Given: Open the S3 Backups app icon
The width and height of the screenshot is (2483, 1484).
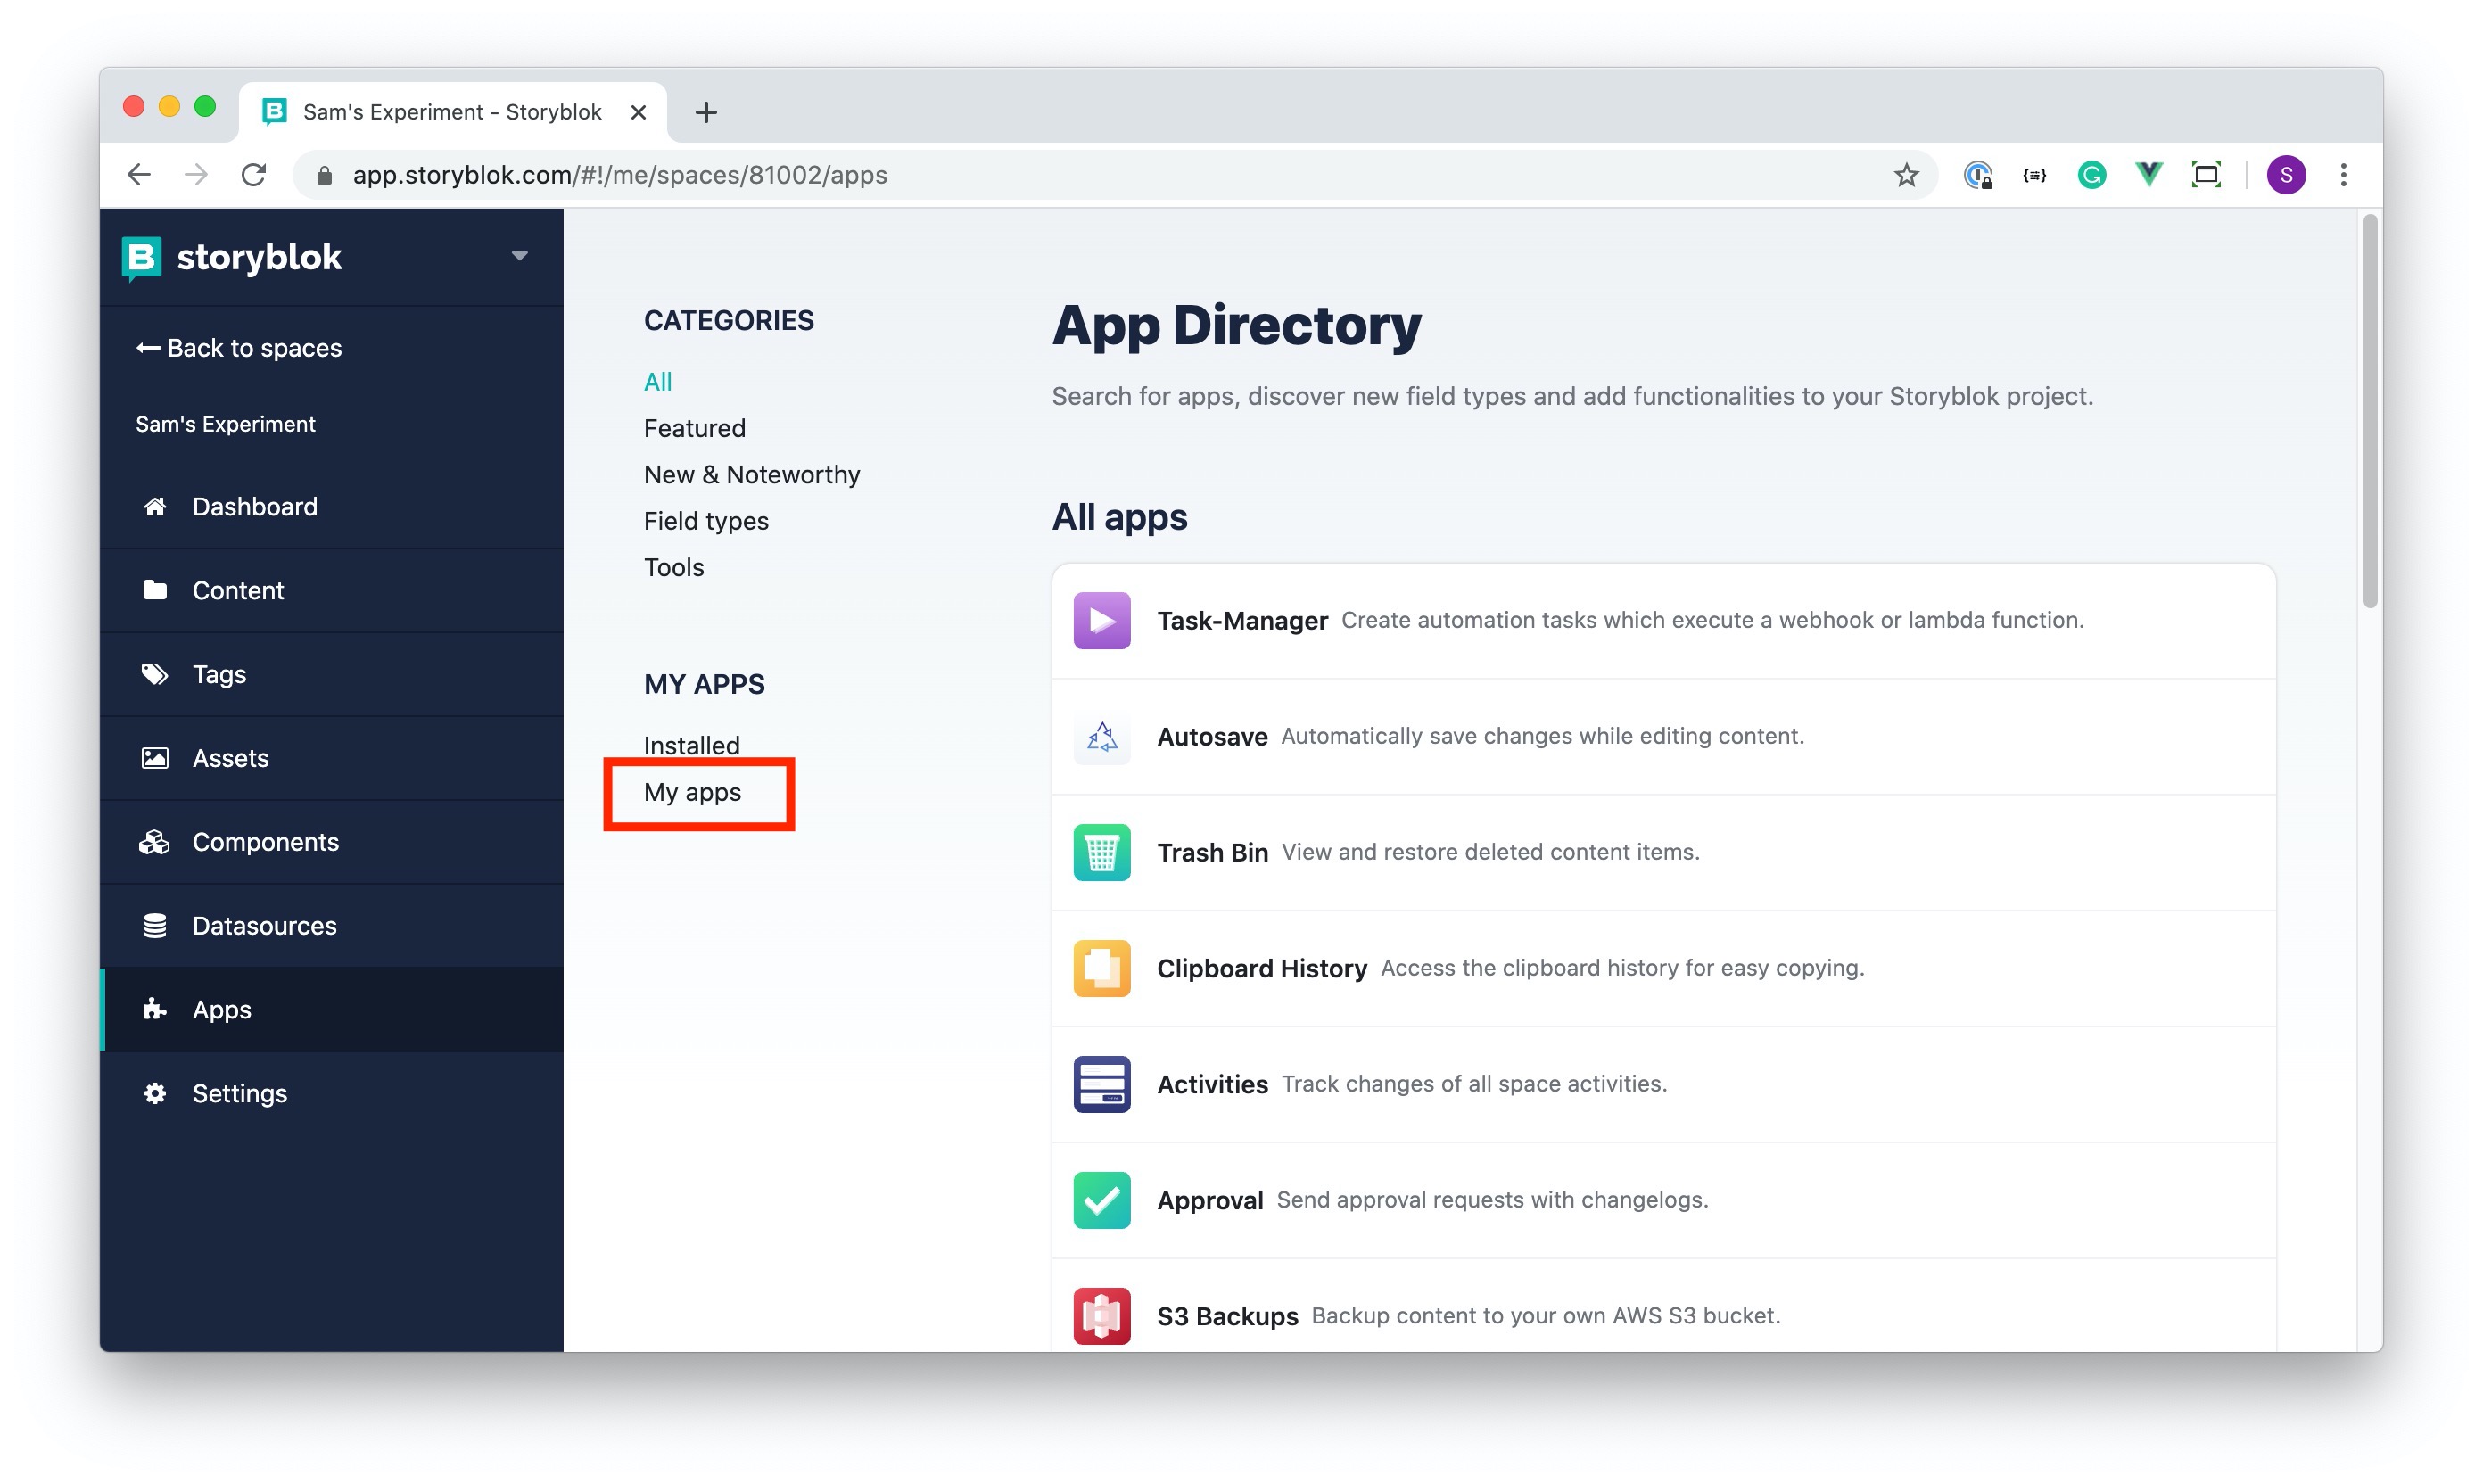Looking at the screenshot, I should tap(1101, 1315).
